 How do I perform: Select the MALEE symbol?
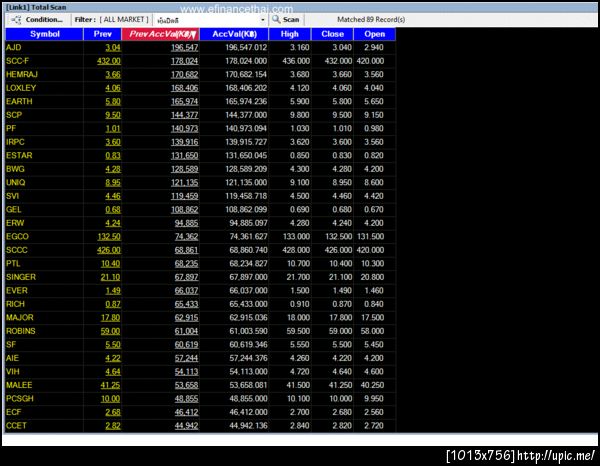pyautogui.click(x=19, y=385)
